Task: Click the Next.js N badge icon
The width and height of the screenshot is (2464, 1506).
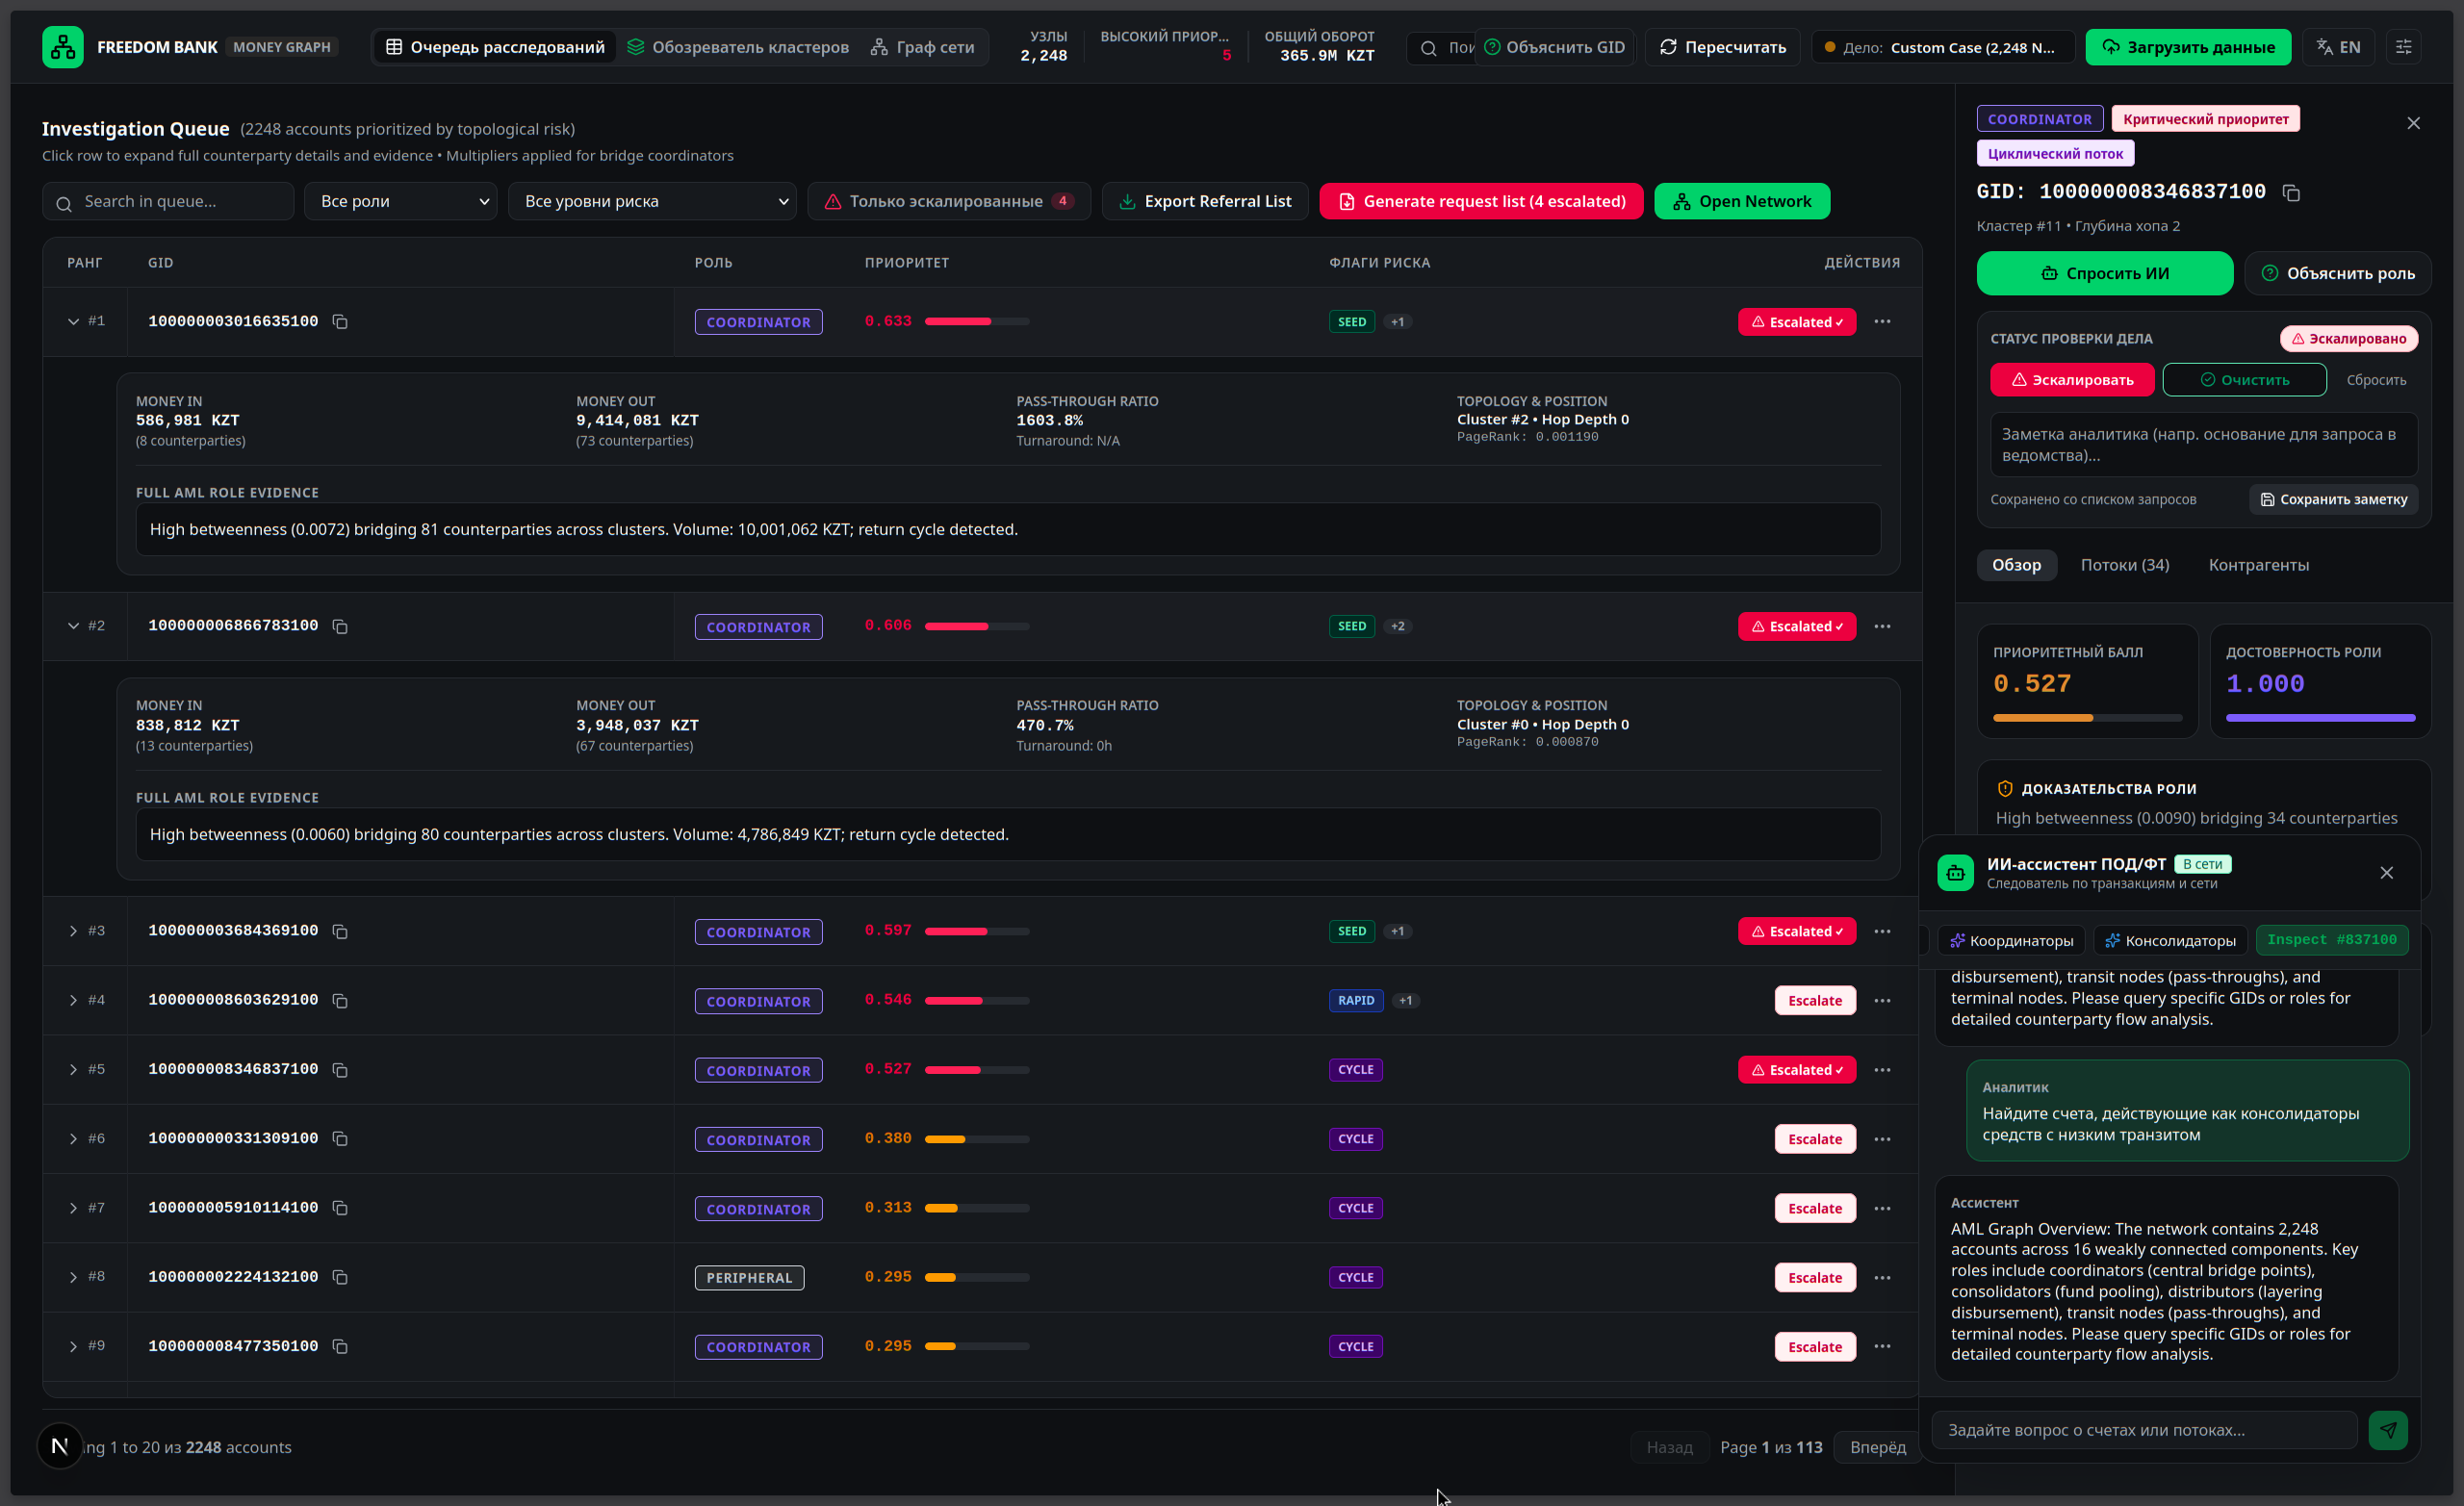Action: [60, 1446]
